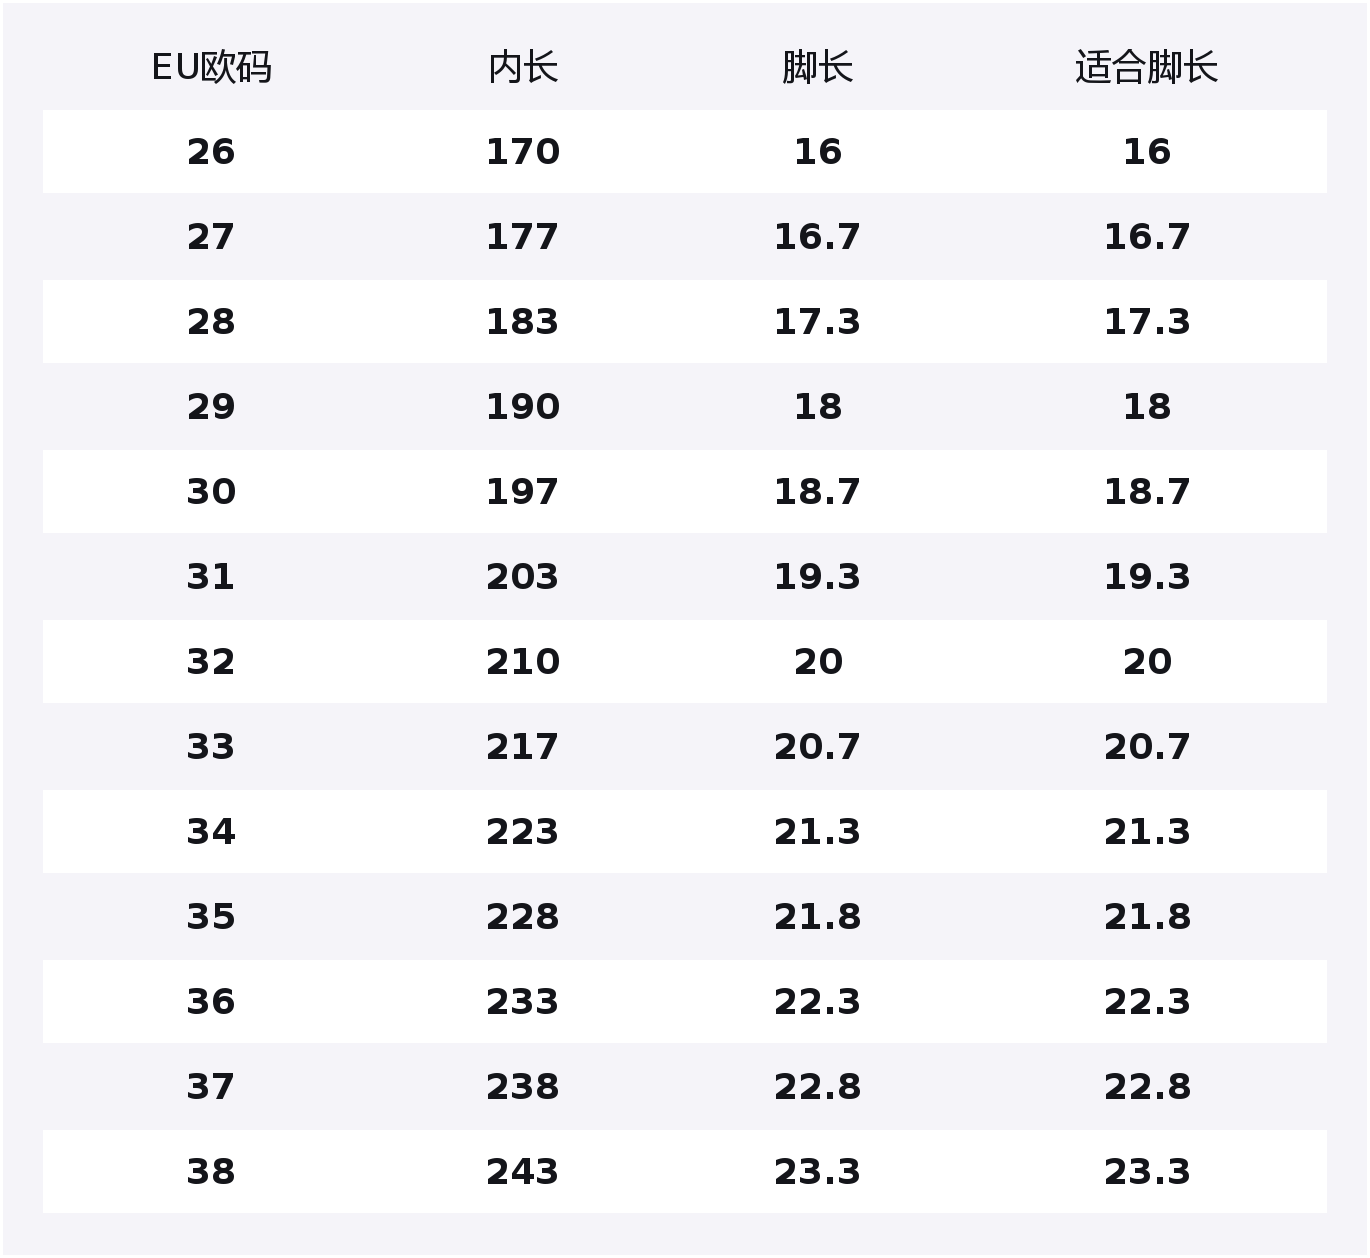Select EU size 30 cell
The image size is (1370, 1258).
[x=211, y=492]
